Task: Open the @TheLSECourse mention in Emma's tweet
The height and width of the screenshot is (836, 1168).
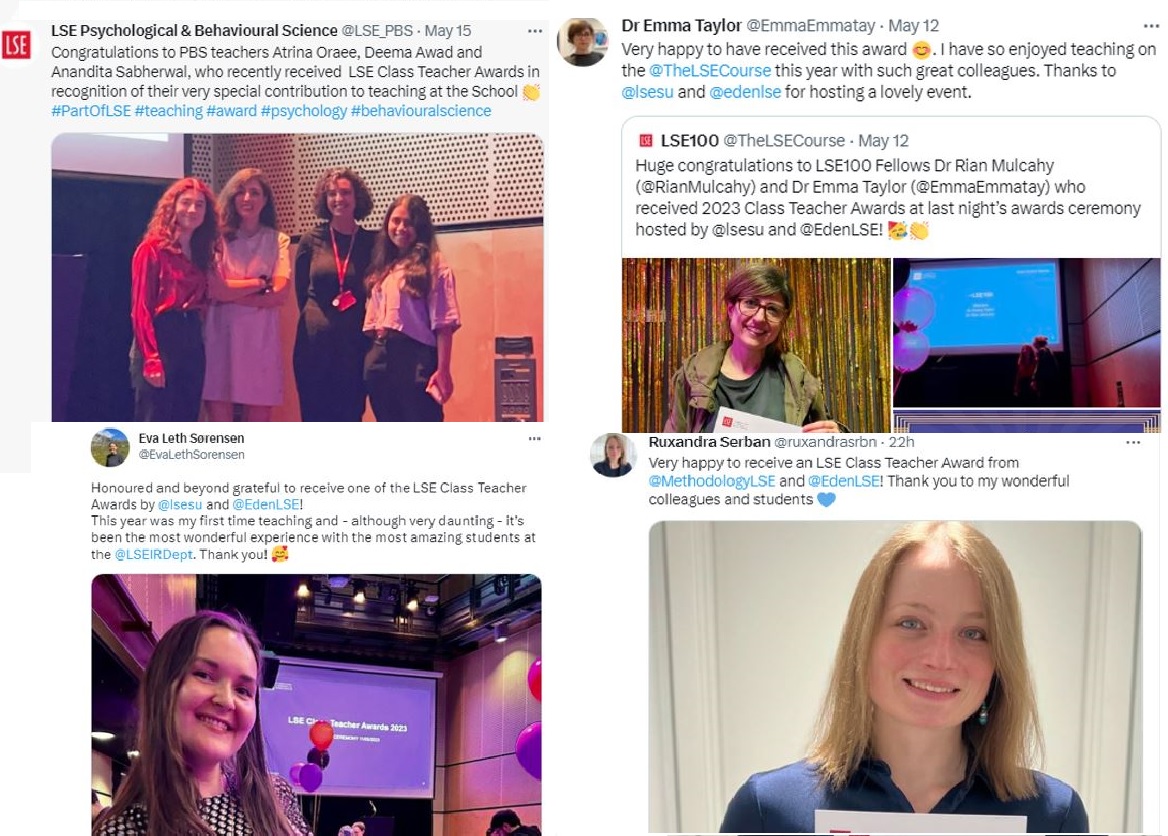Action: pos(710,71)
